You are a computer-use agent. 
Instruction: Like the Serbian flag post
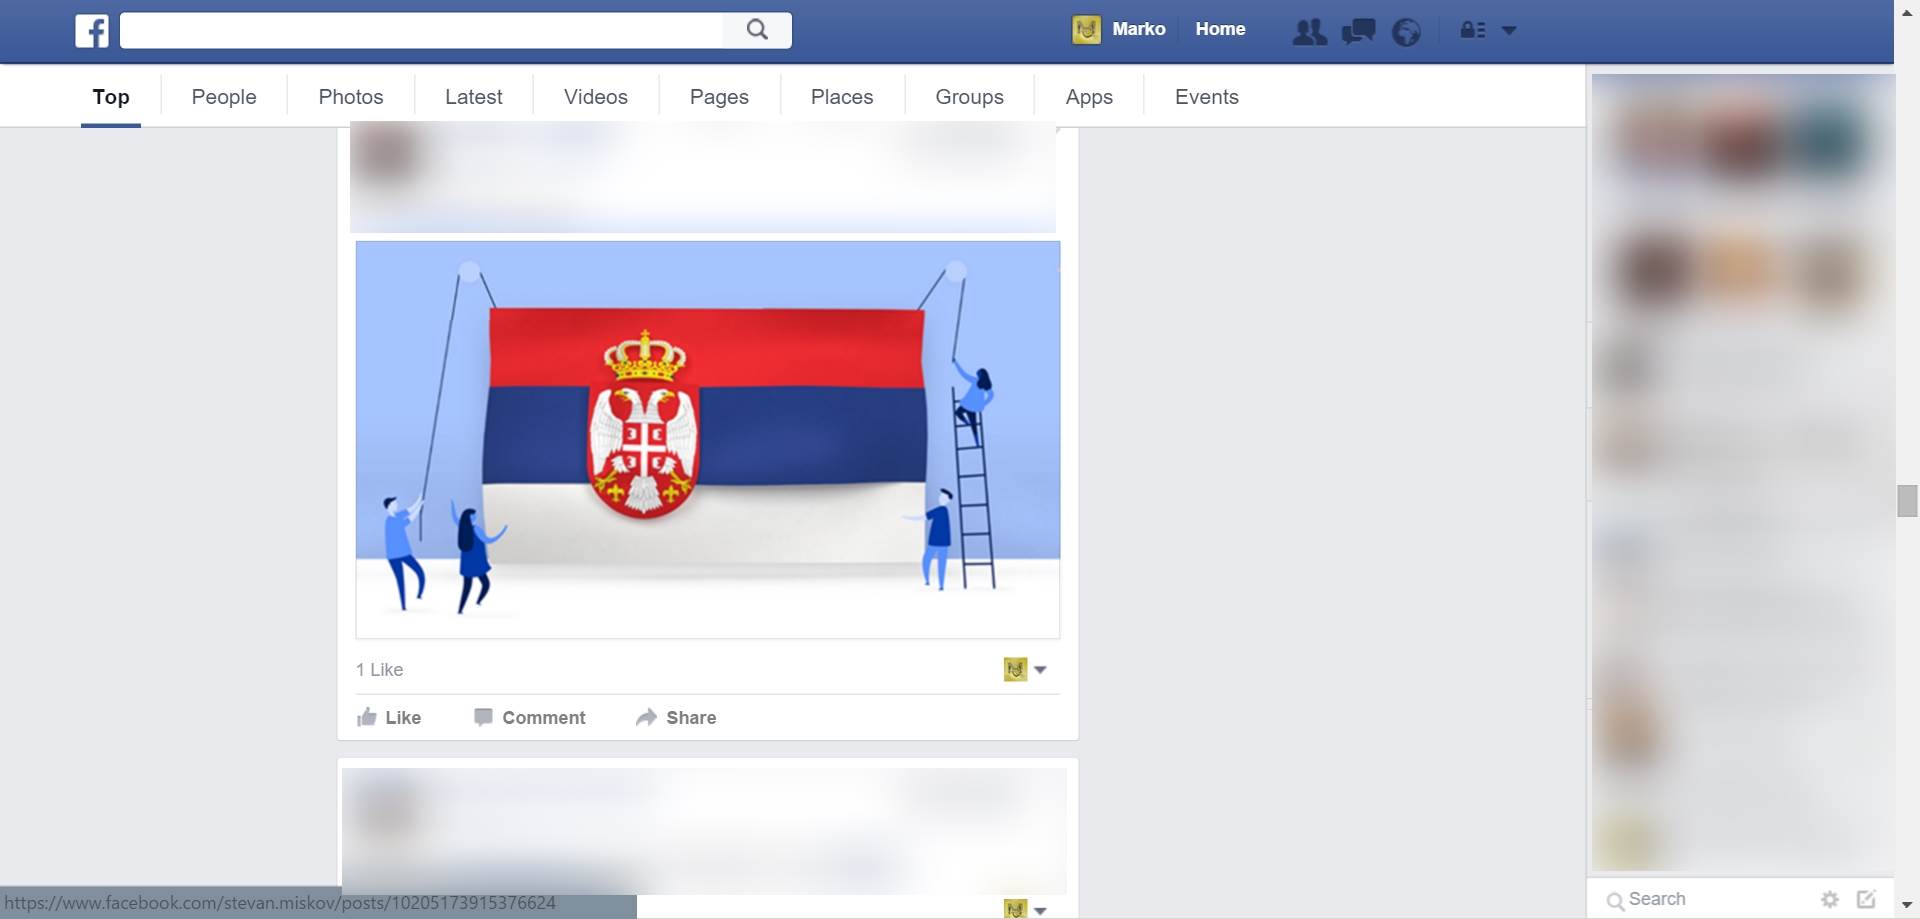coord(389,717)
